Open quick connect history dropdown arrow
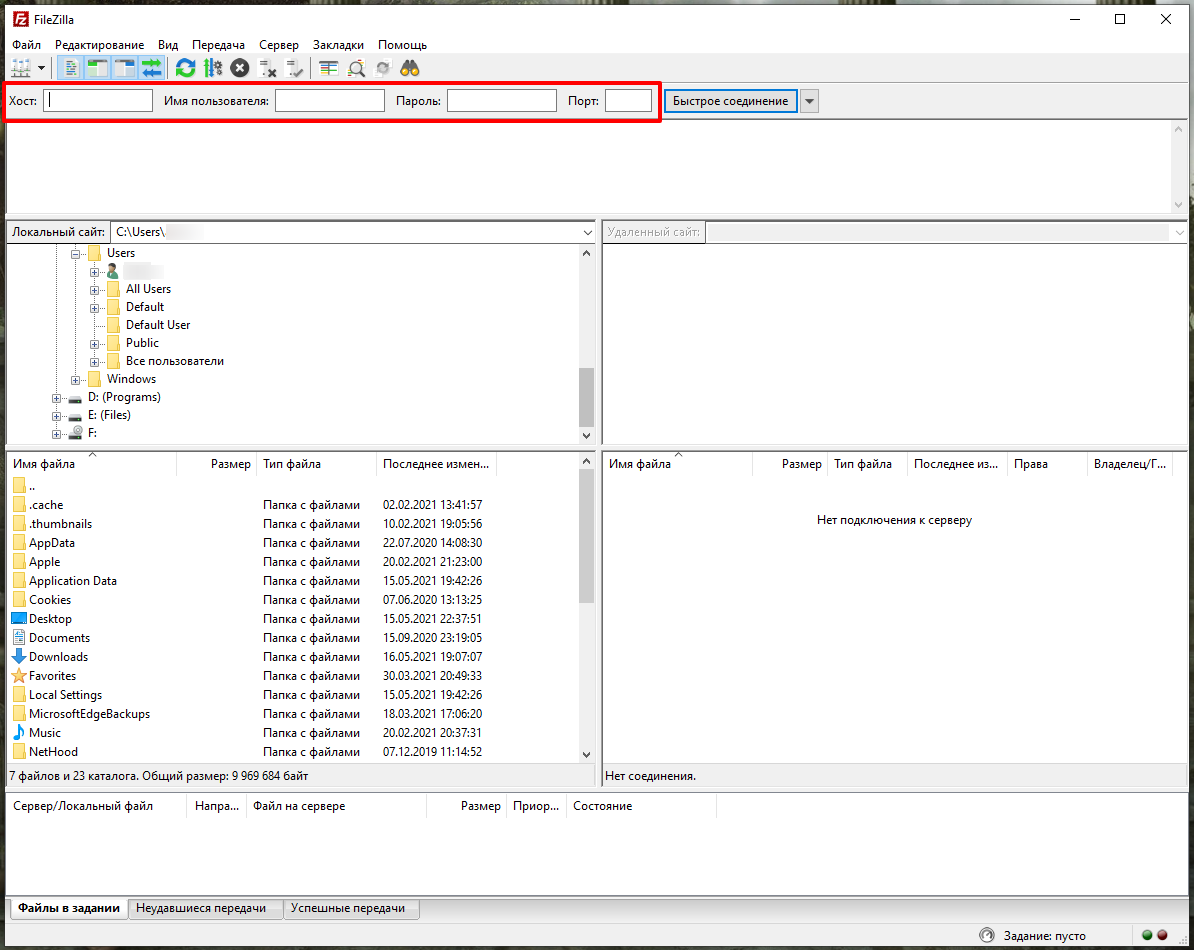Viewport: 1194px width, 950px height. click(x=810, y=101)
